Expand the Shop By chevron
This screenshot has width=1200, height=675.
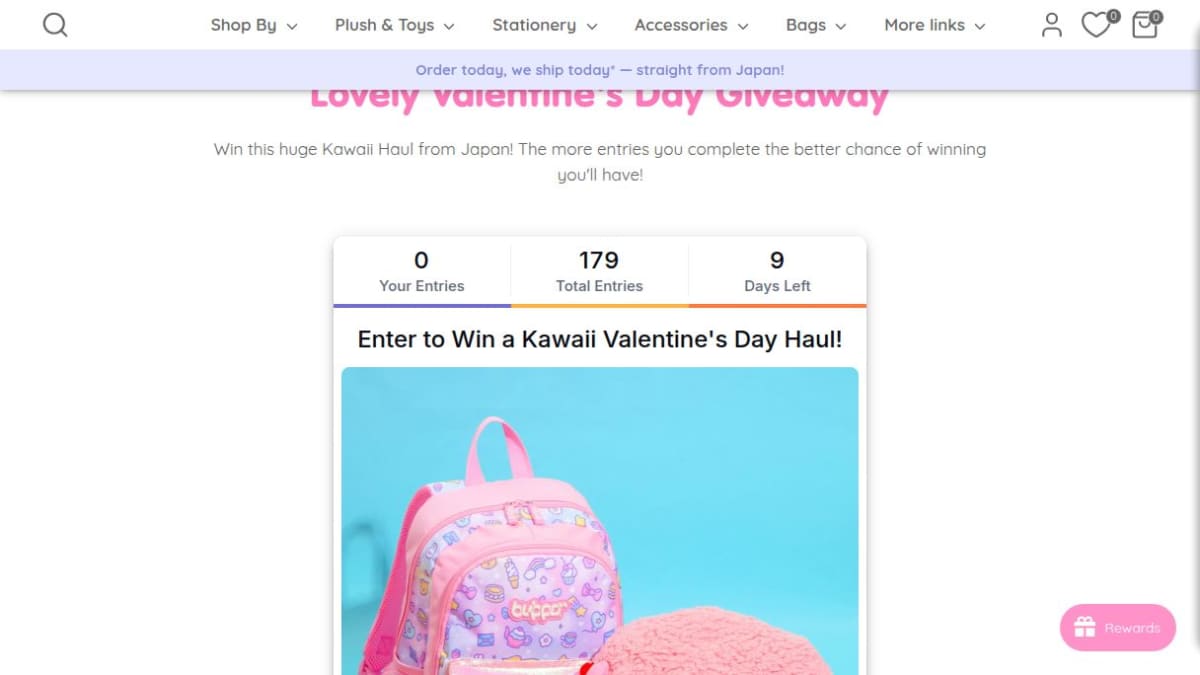tap(292, 26)
